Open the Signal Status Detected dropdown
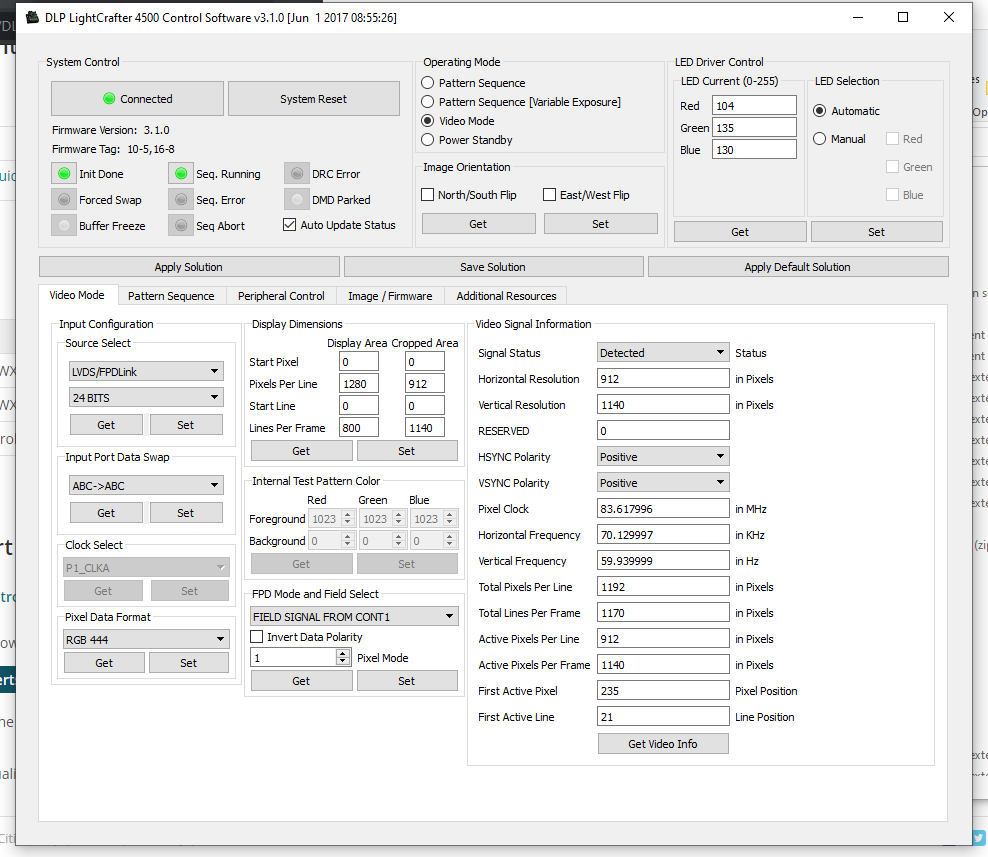Viewport: 988px width, 857px height. point(663,353)
